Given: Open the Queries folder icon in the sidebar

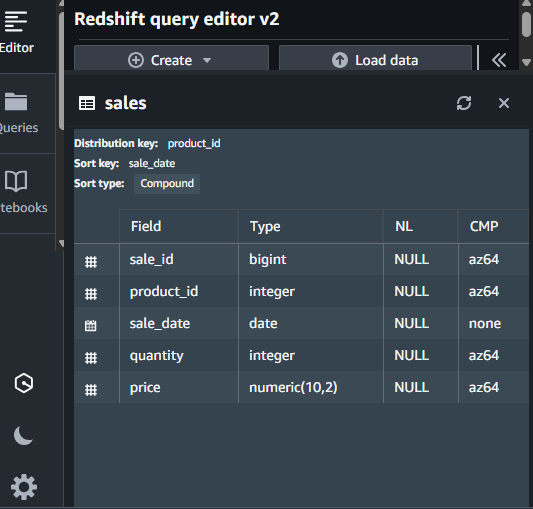Looking at the screenshot, I should tap(16, 102).
